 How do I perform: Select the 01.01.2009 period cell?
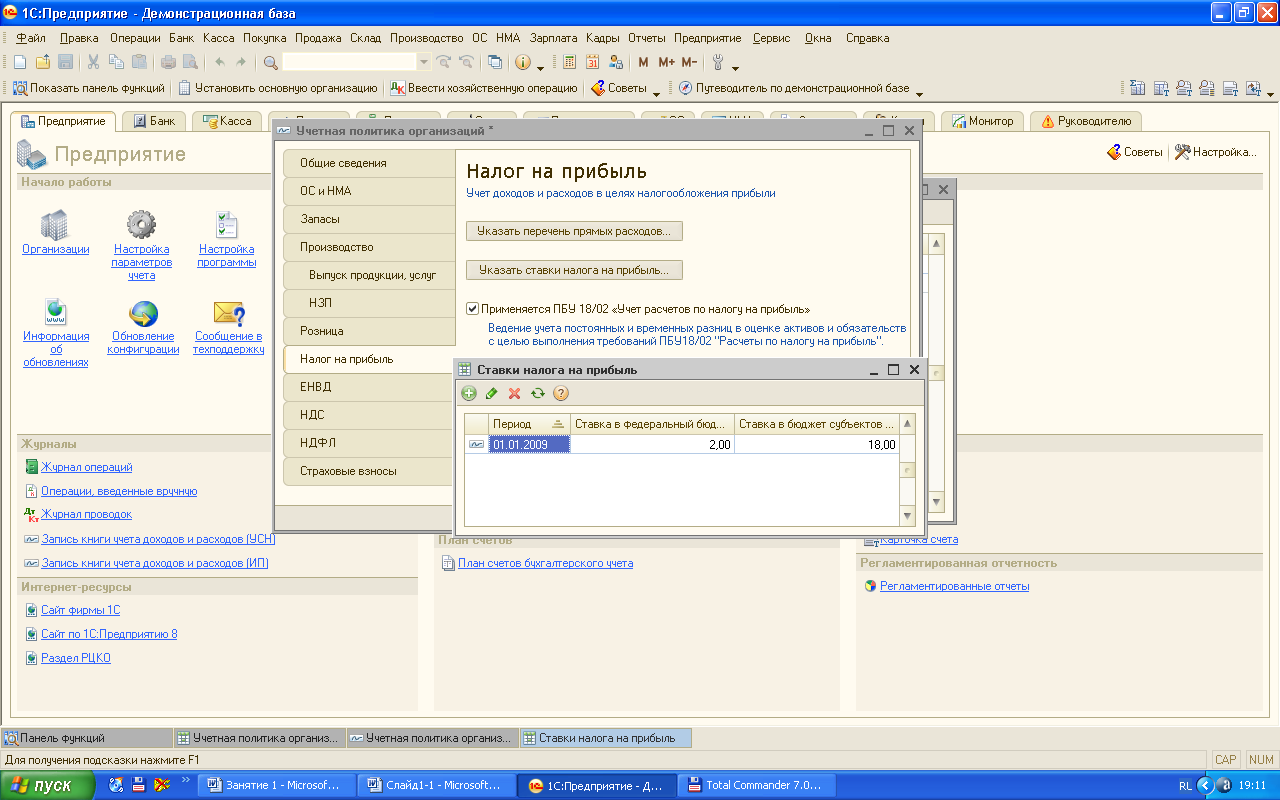[x=529, y=444]
